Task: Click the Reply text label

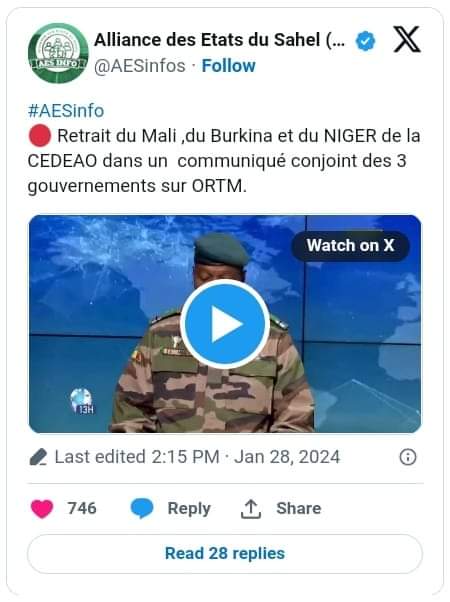Action: click(189, 509)
